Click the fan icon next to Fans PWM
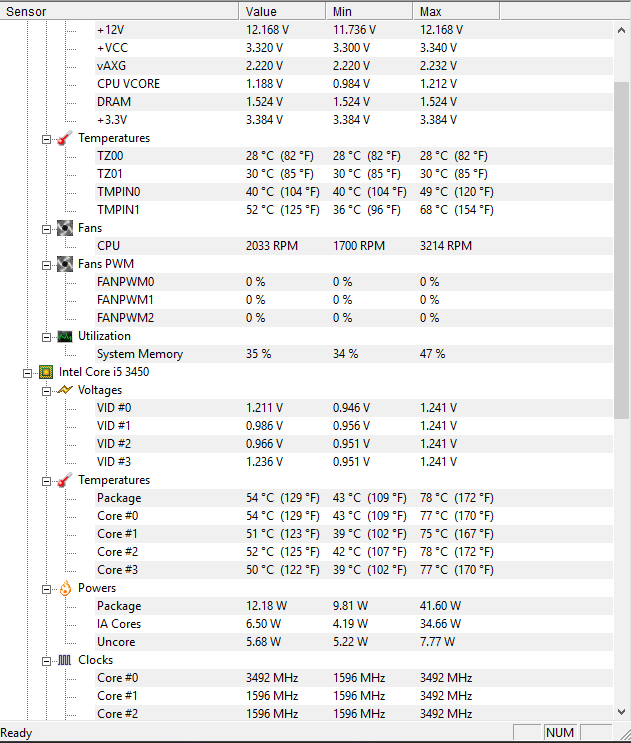The height and width of the screenshot is (743, 631). [65, 264]
